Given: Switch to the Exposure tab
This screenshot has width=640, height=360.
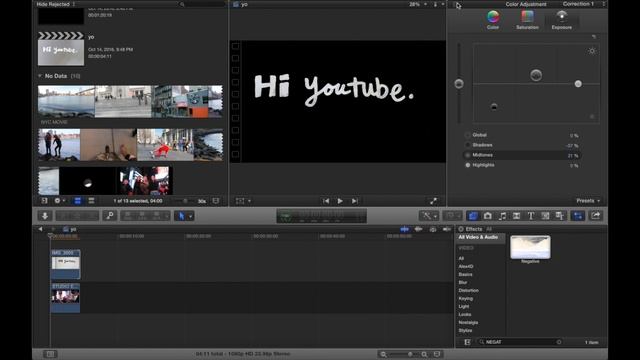Looking at the screenshot, I should (x=562, y=20).
